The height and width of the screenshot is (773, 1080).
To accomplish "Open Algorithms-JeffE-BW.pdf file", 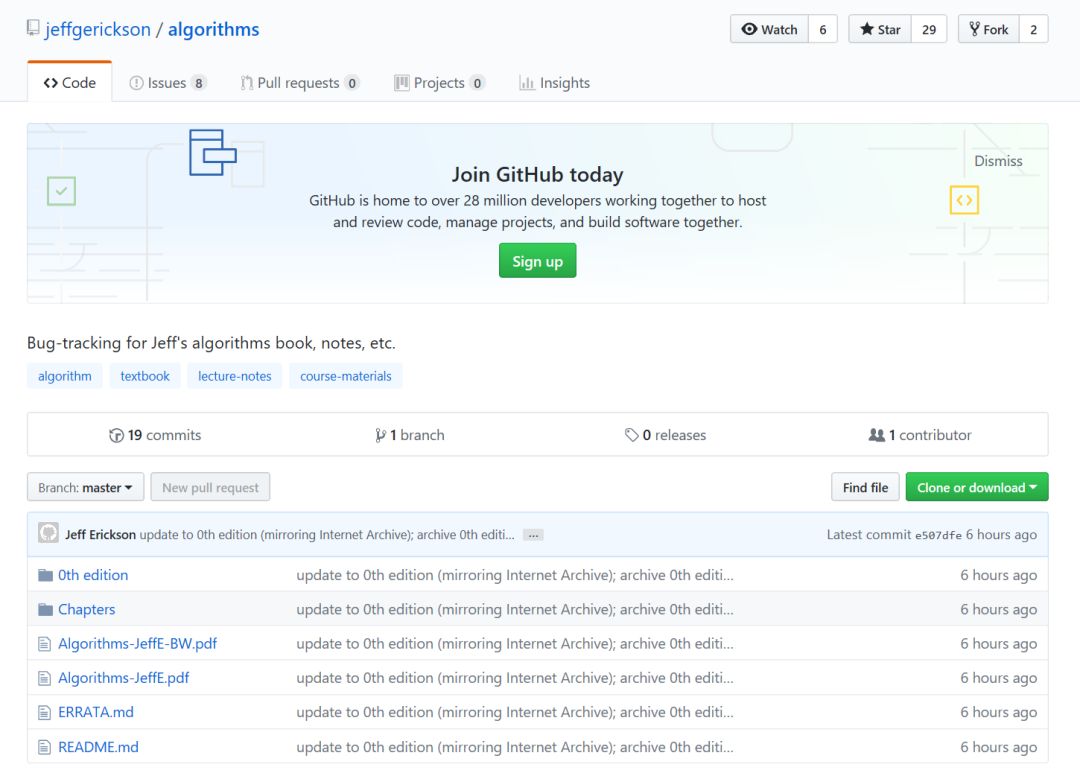I will pos(138,643).
